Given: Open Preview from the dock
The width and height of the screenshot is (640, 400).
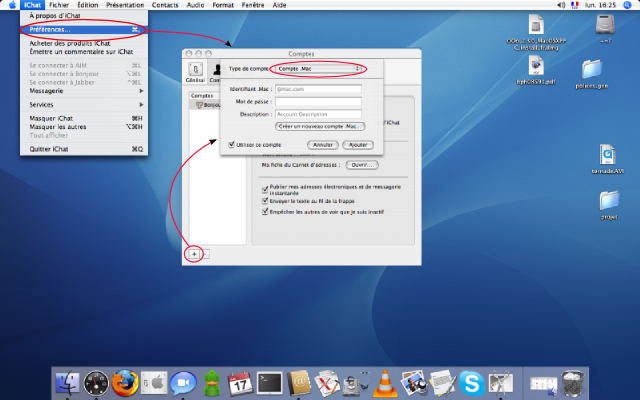Looking at the screenshot, I should [x=413, y=383].
